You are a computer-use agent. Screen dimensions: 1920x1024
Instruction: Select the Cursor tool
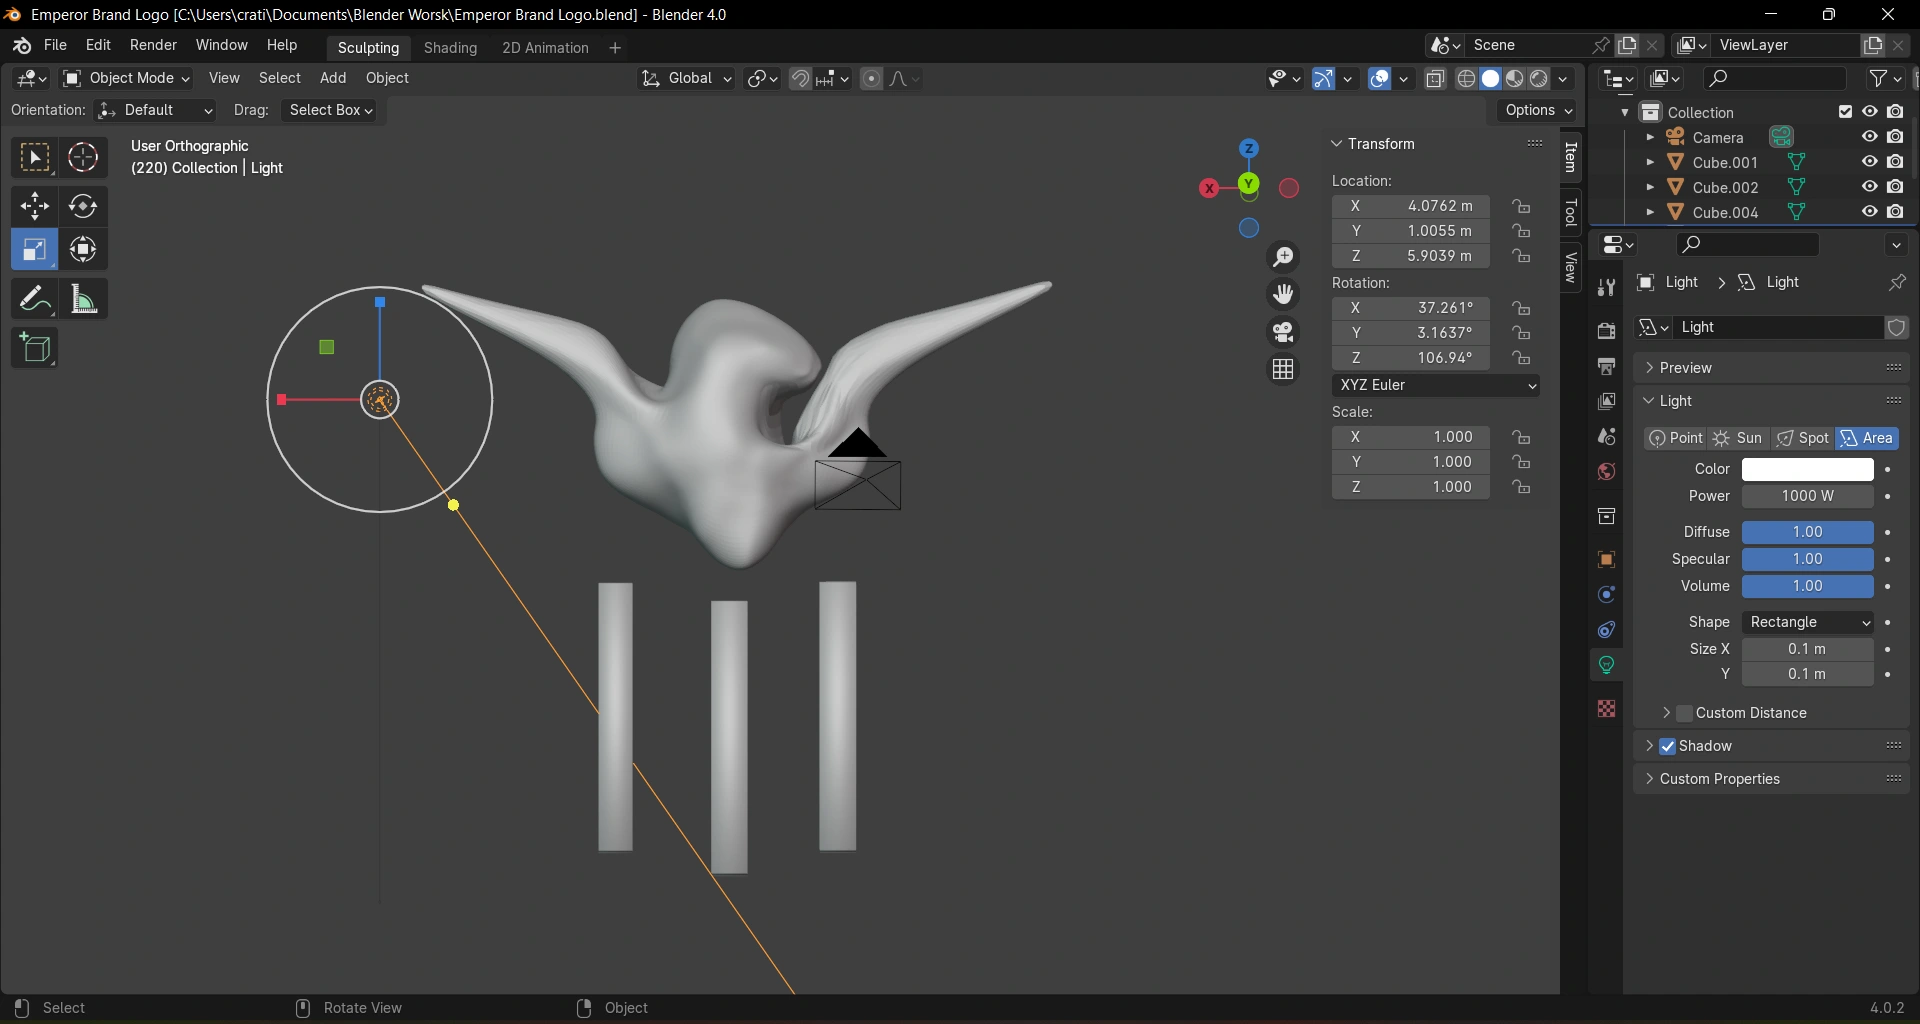(83, 158)
